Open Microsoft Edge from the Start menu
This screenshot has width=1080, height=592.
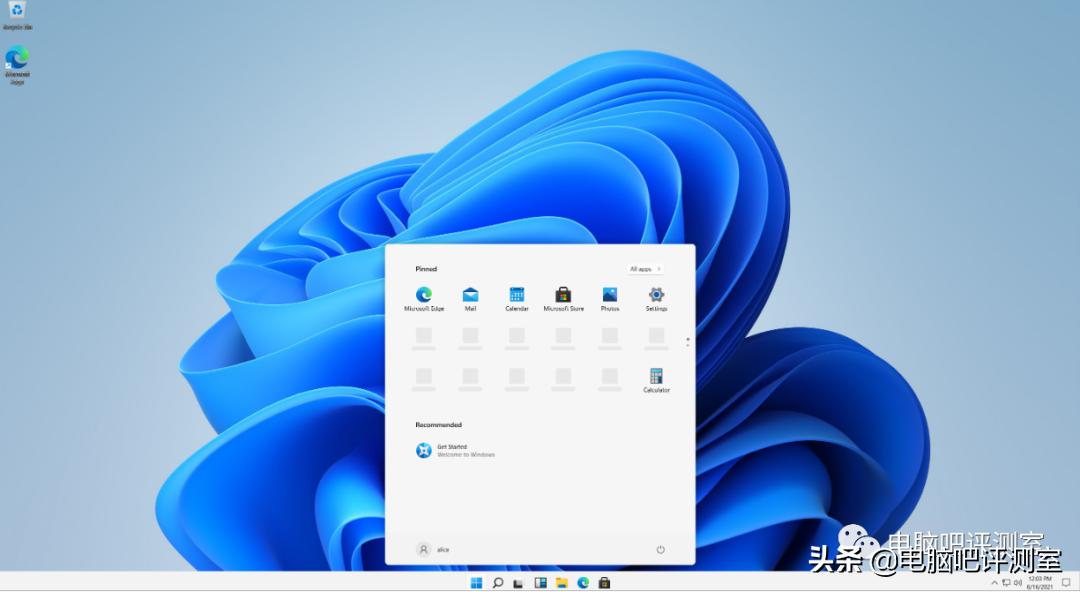click(x=424, y=297)
